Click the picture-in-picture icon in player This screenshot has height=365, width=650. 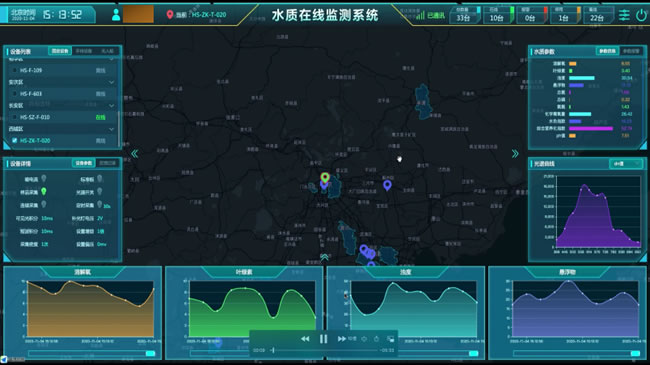[x=390, y=339]
